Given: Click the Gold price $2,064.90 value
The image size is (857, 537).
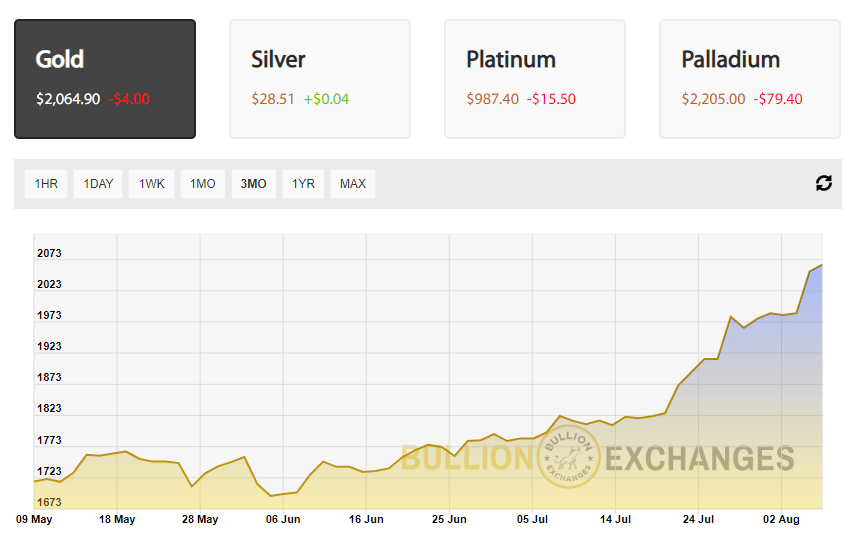Looking at the screenshot, I should pos(68,99).
